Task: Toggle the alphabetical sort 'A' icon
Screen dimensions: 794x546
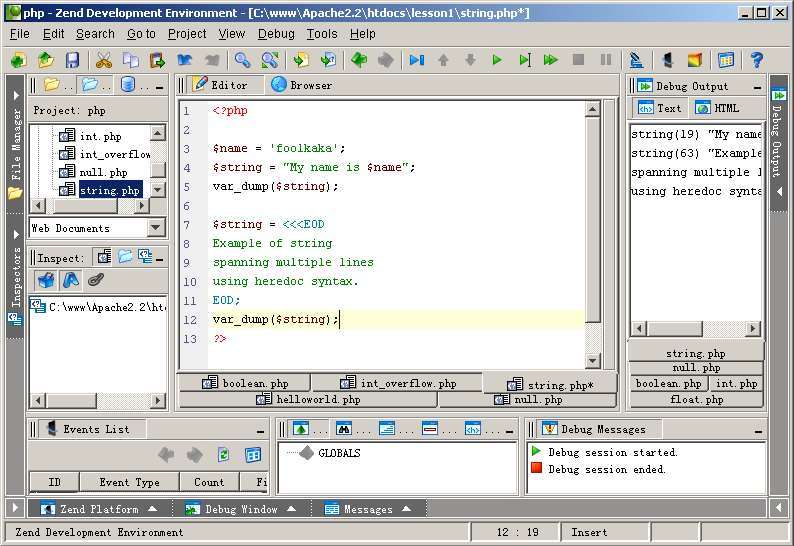Action: tap(71, 280)
